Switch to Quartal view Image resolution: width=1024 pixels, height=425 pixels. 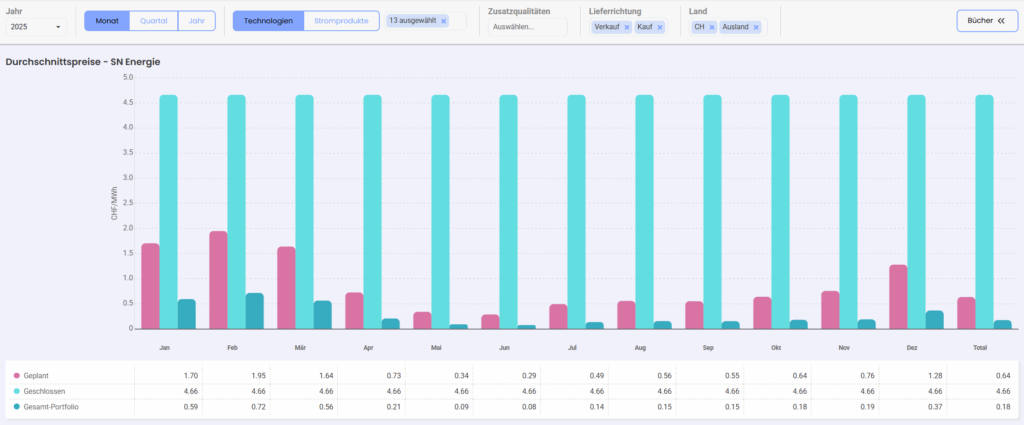(153, 21)
